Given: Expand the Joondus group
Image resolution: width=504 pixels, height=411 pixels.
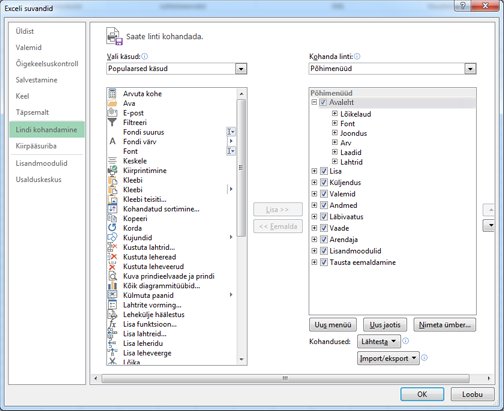Looking at the screenshot, I should click(335, 133).
